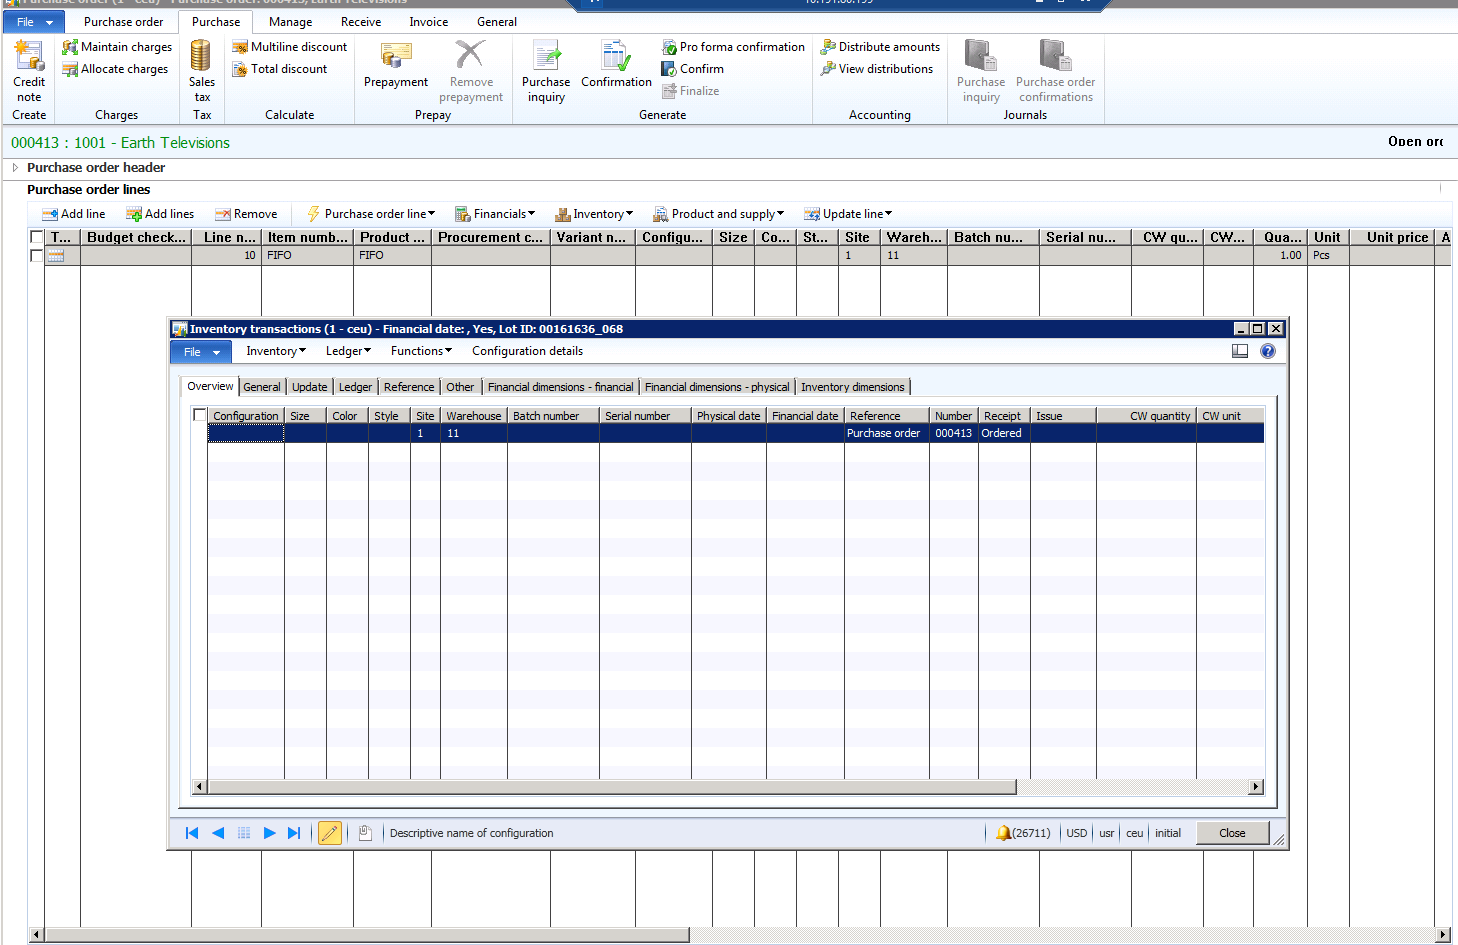Viewport: 1458px width, 945px height.
Task: Click the help icon in Inventory transactions
Action: pyautogui.click(x=1268, y=351)
